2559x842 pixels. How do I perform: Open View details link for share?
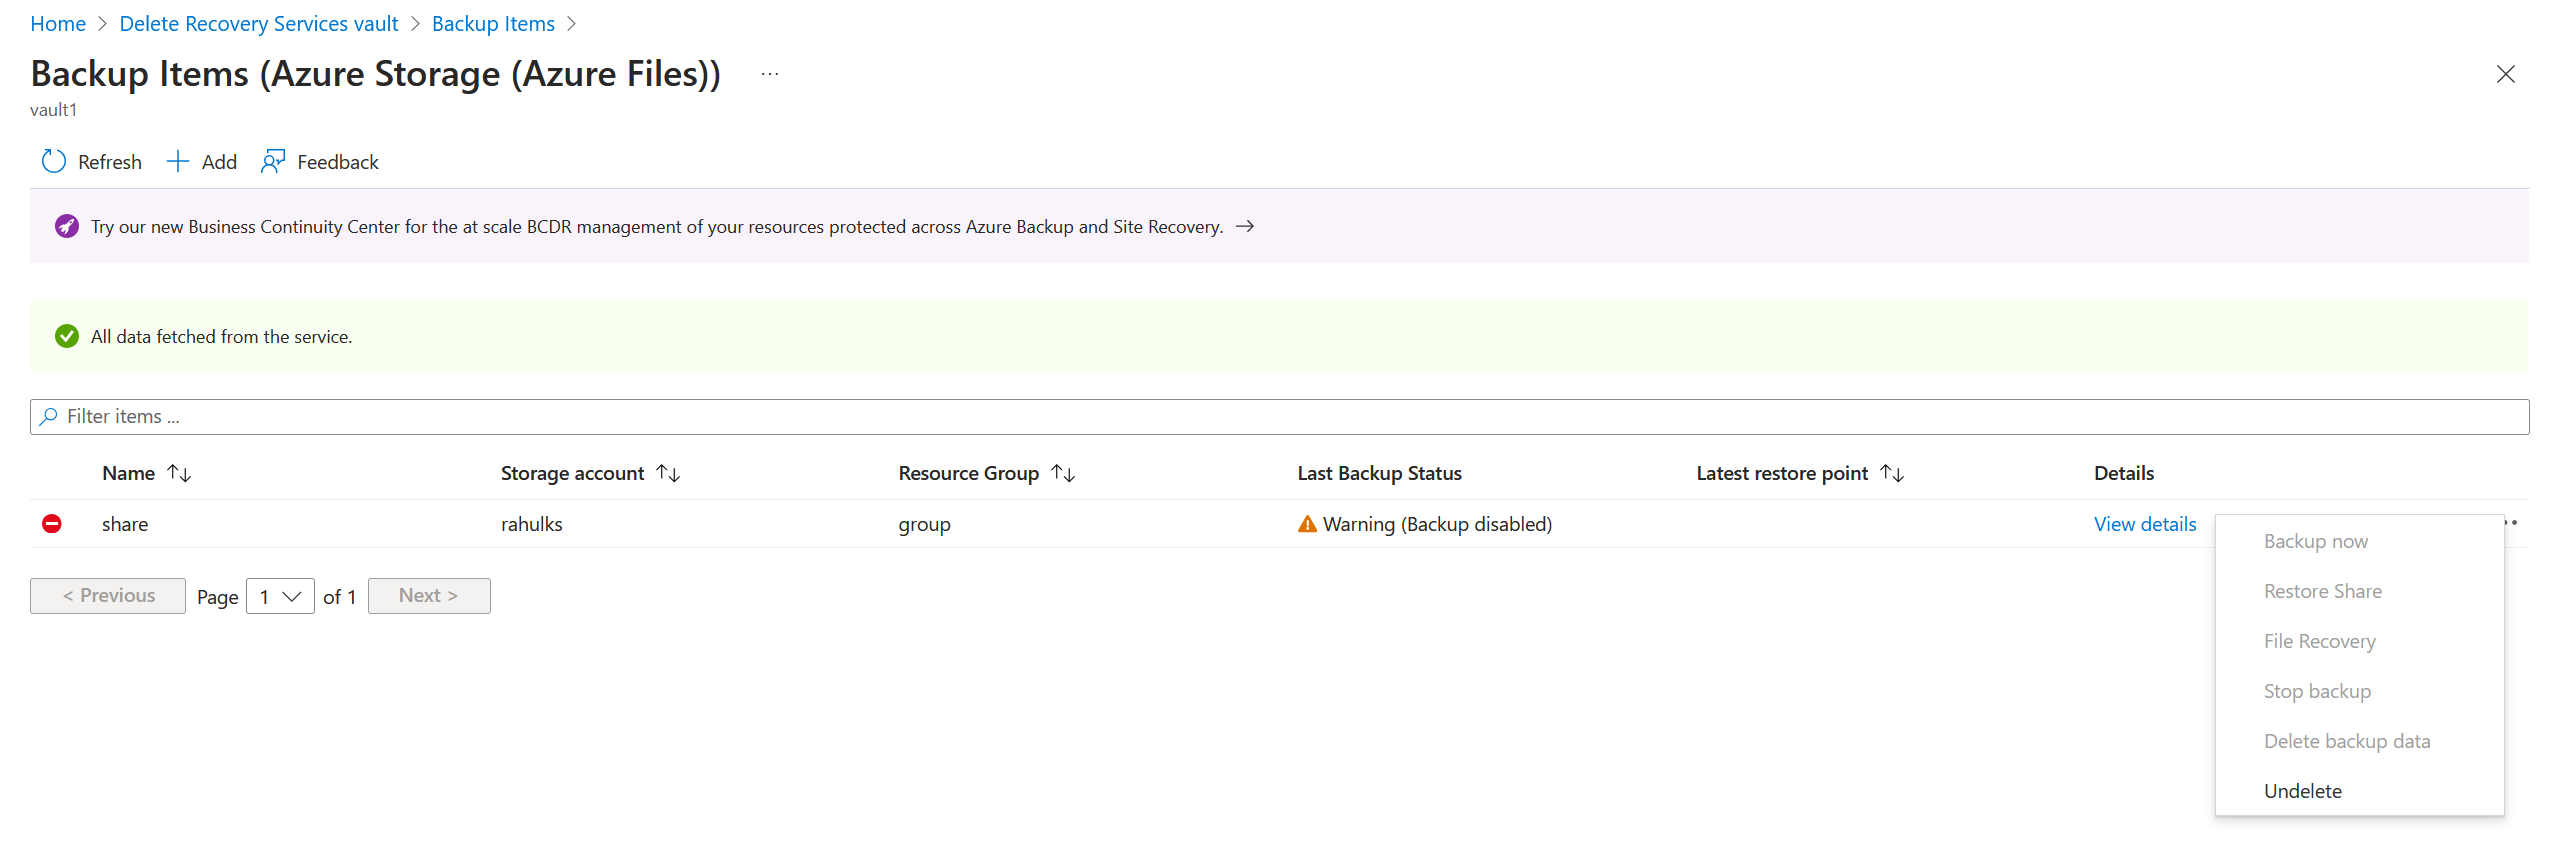point(2145,524)
